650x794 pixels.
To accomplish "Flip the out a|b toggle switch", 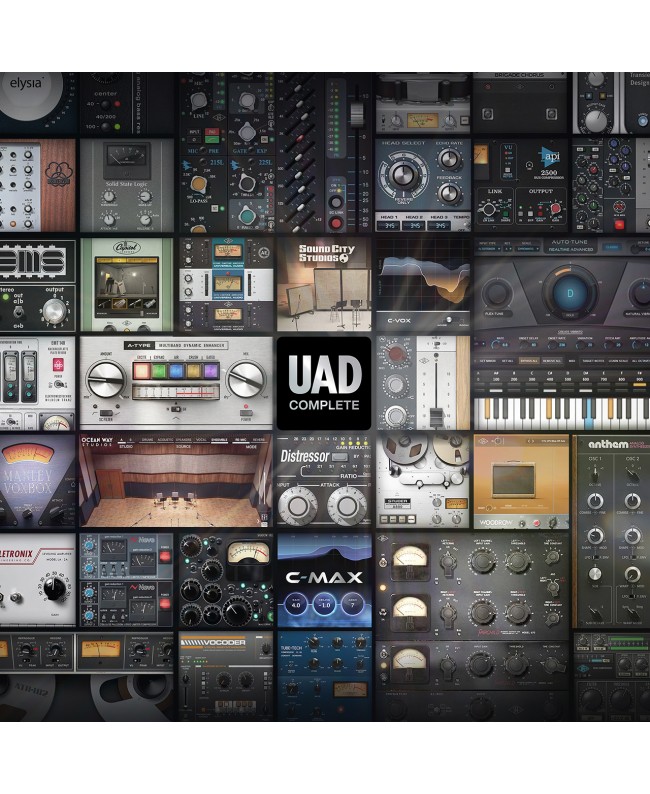I will coord(20,312).
